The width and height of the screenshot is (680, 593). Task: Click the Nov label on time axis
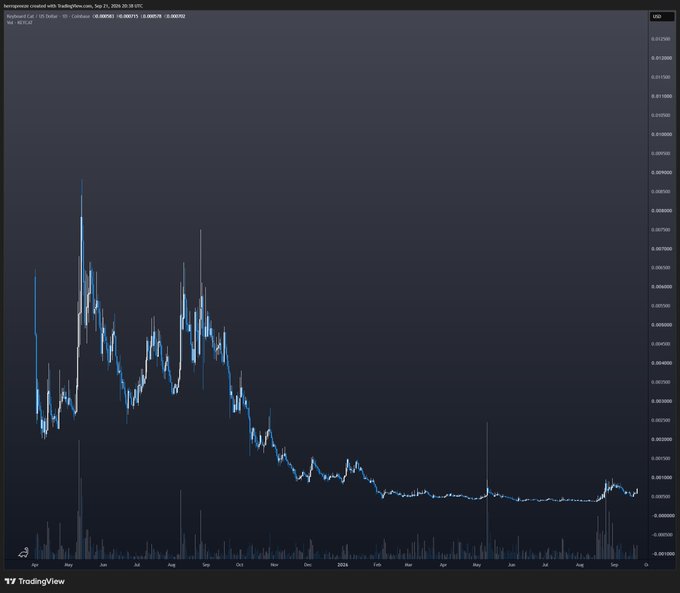point(274,565)
